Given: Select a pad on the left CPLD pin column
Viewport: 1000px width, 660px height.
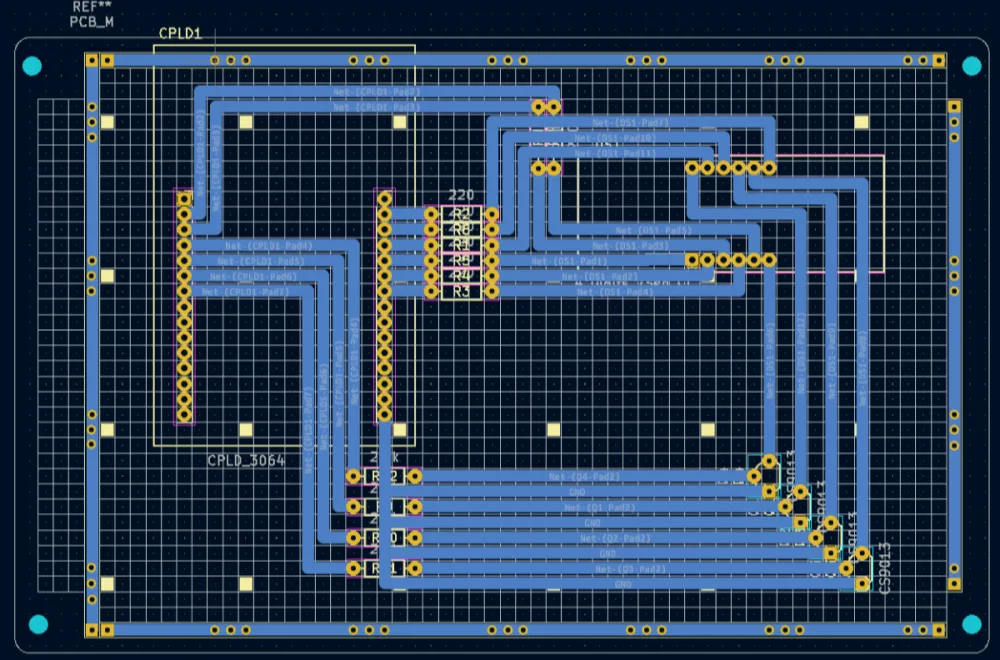Looking at the screenshot, I should (185, 300).
